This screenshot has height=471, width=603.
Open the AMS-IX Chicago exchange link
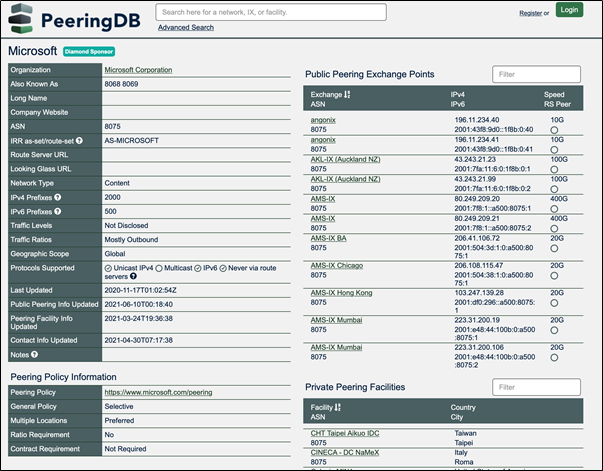(x=337, y=266)
